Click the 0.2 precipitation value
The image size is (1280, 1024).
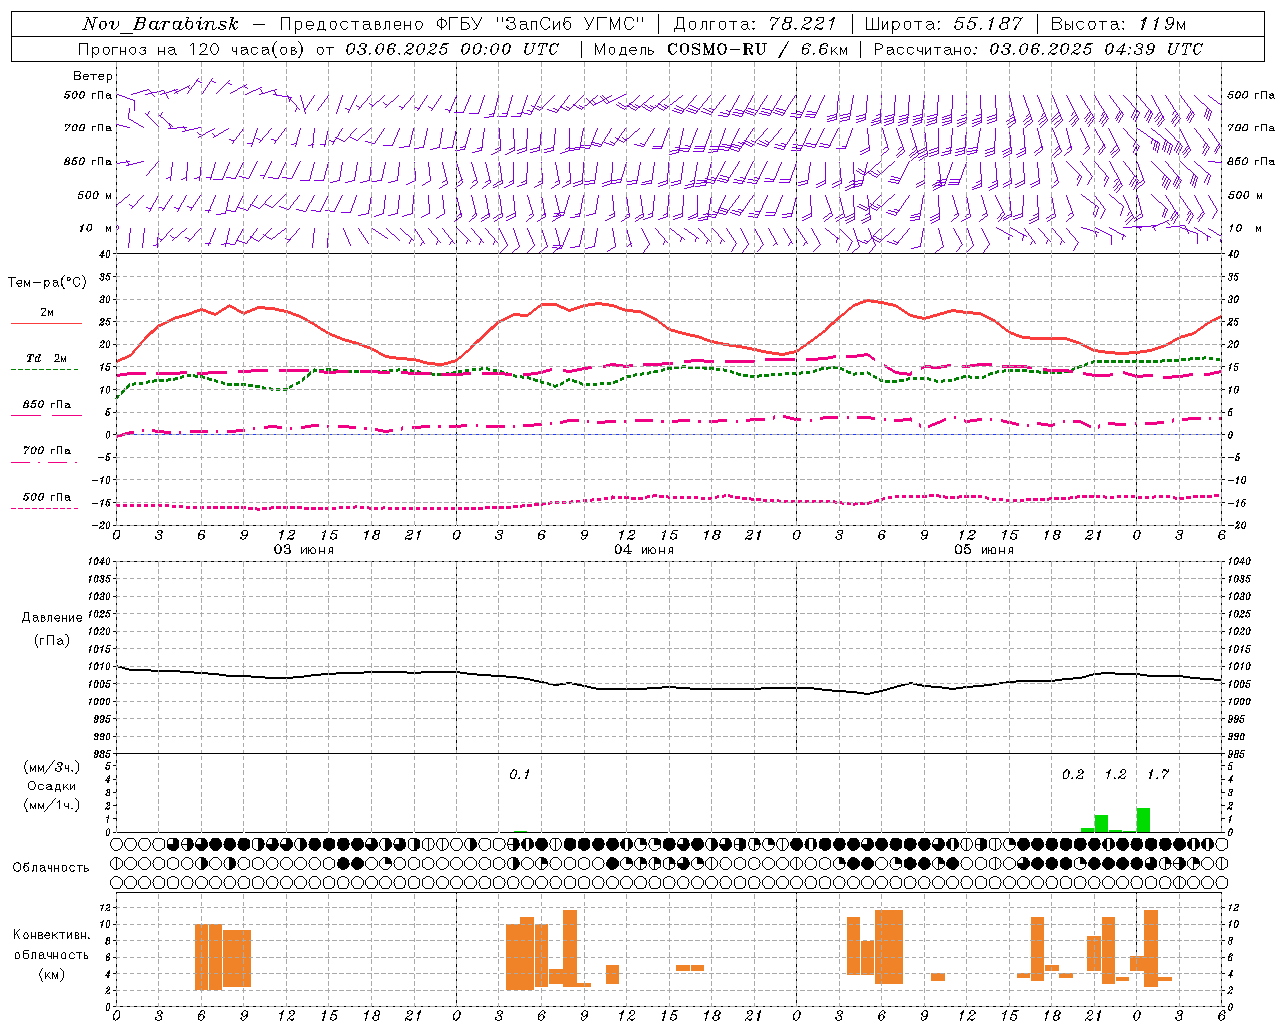click(x=1073, y=775)
